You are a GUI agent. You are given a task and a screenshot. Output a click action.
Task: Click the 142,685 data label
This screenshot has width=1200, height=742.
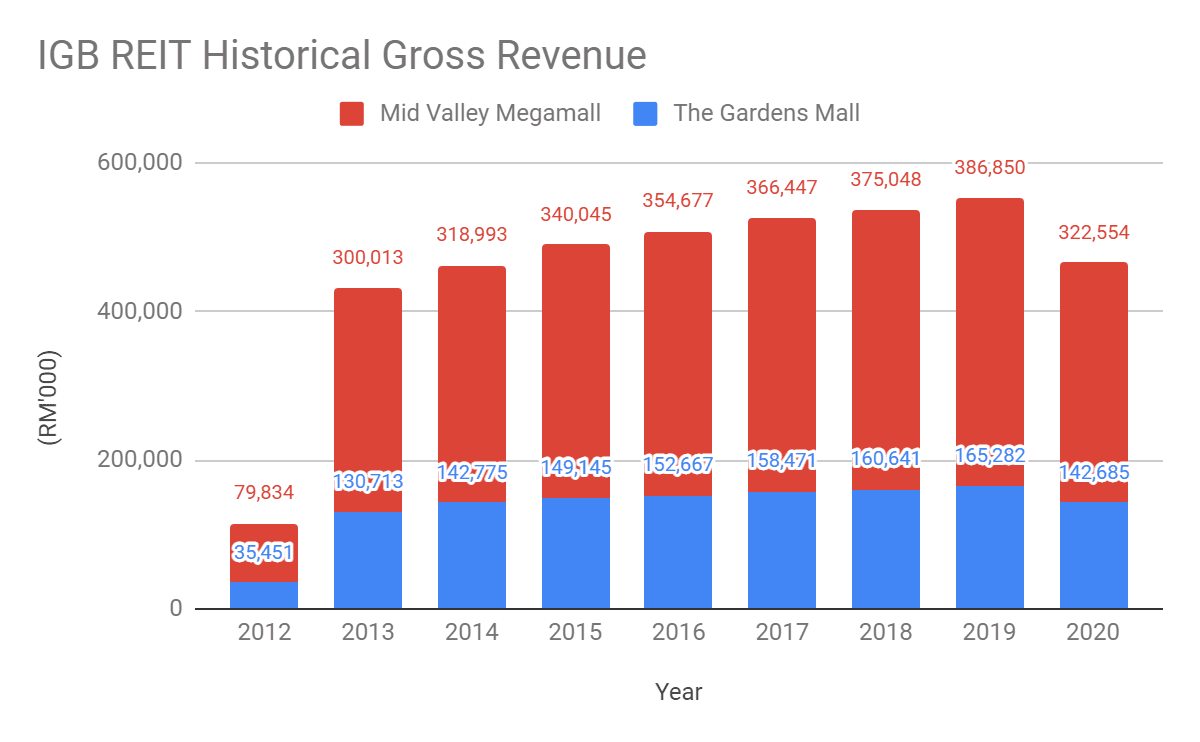click(x=1094, y=472)
